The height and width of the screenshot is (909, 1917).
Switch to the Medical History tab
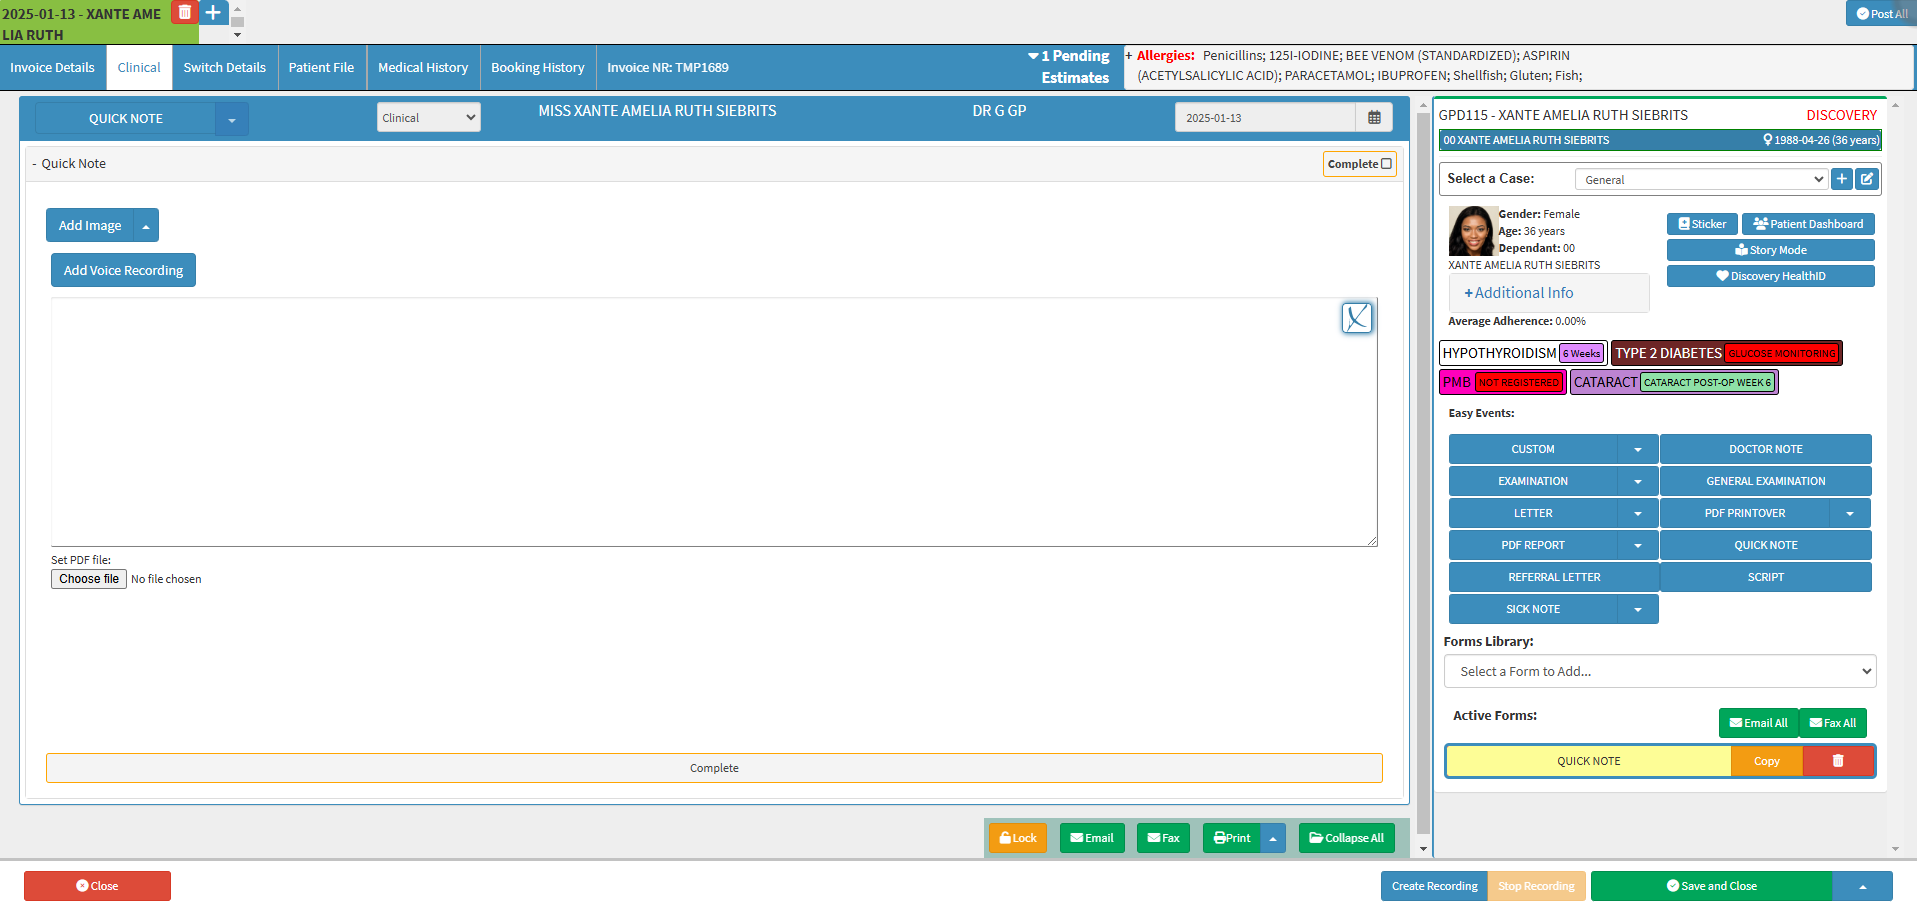tap(422, 68)
